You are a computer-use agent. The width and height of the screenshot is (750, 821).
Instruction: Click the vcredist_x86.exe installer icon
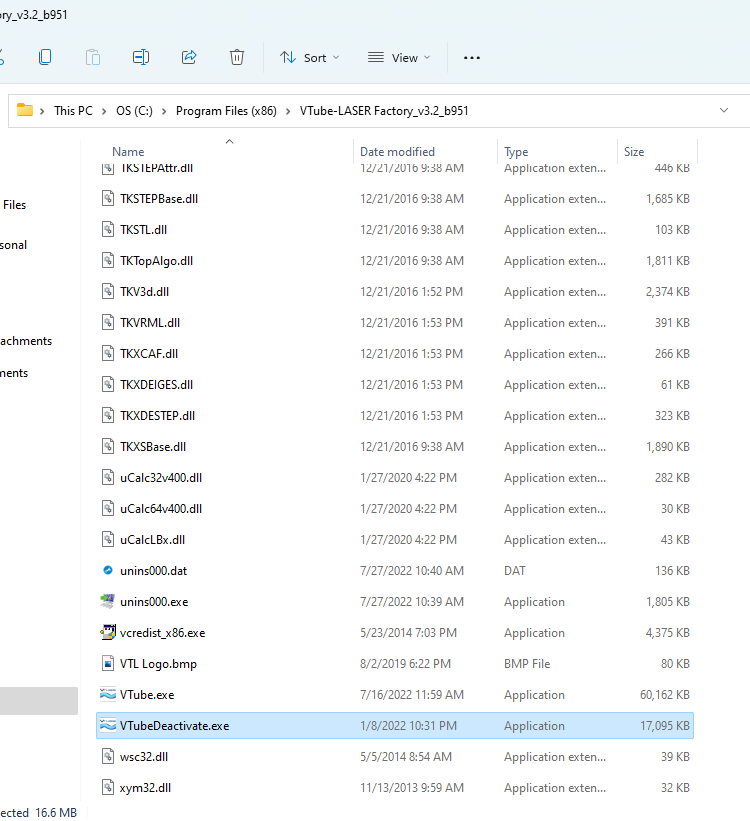[109, 633]
